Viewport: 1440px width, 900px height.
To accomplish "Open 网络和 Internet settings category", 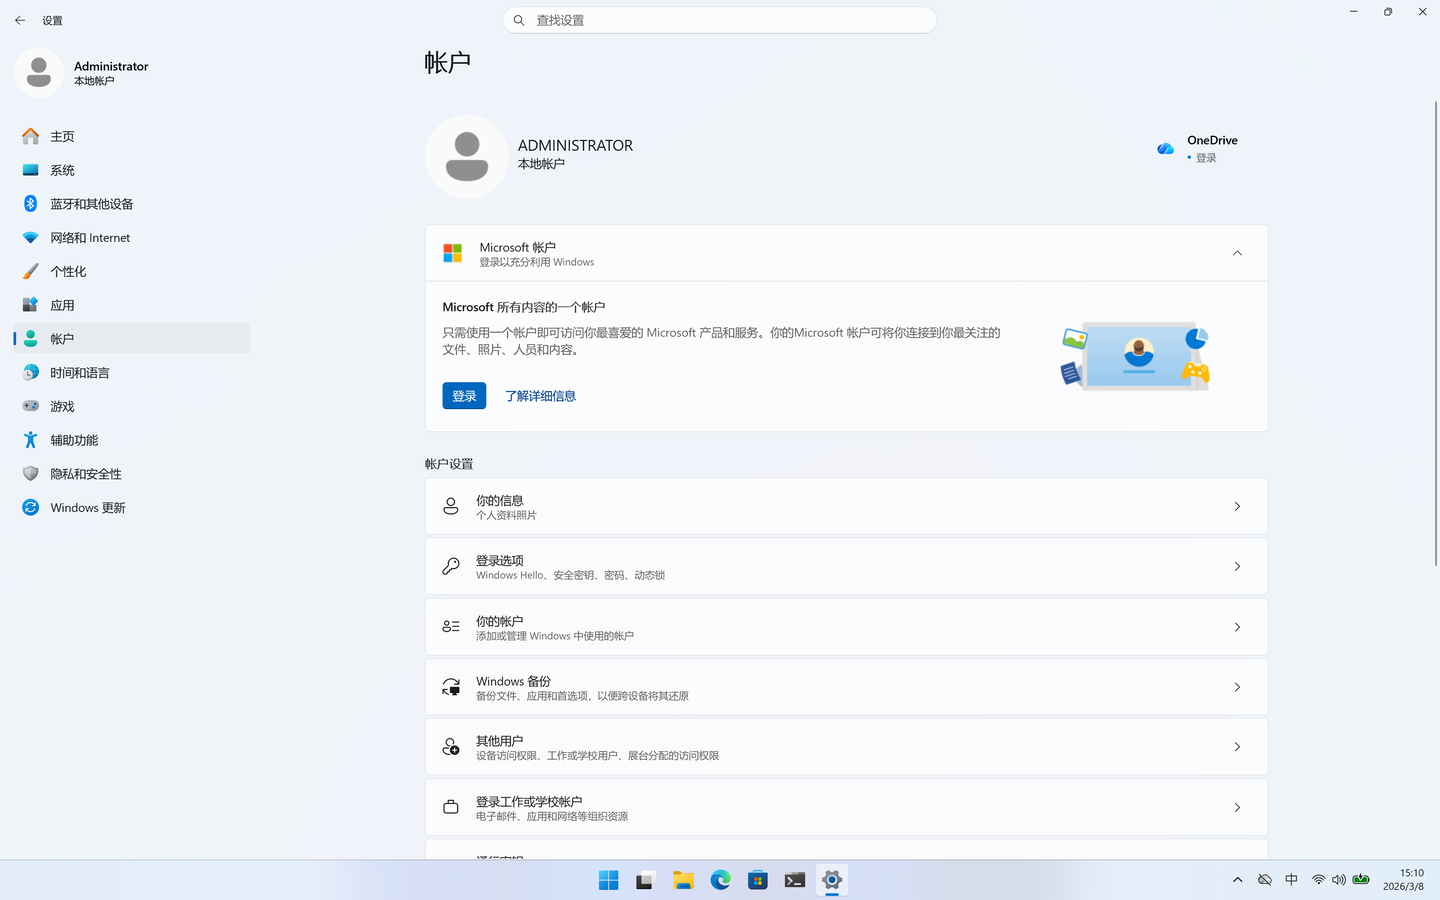I will point(131,238).
